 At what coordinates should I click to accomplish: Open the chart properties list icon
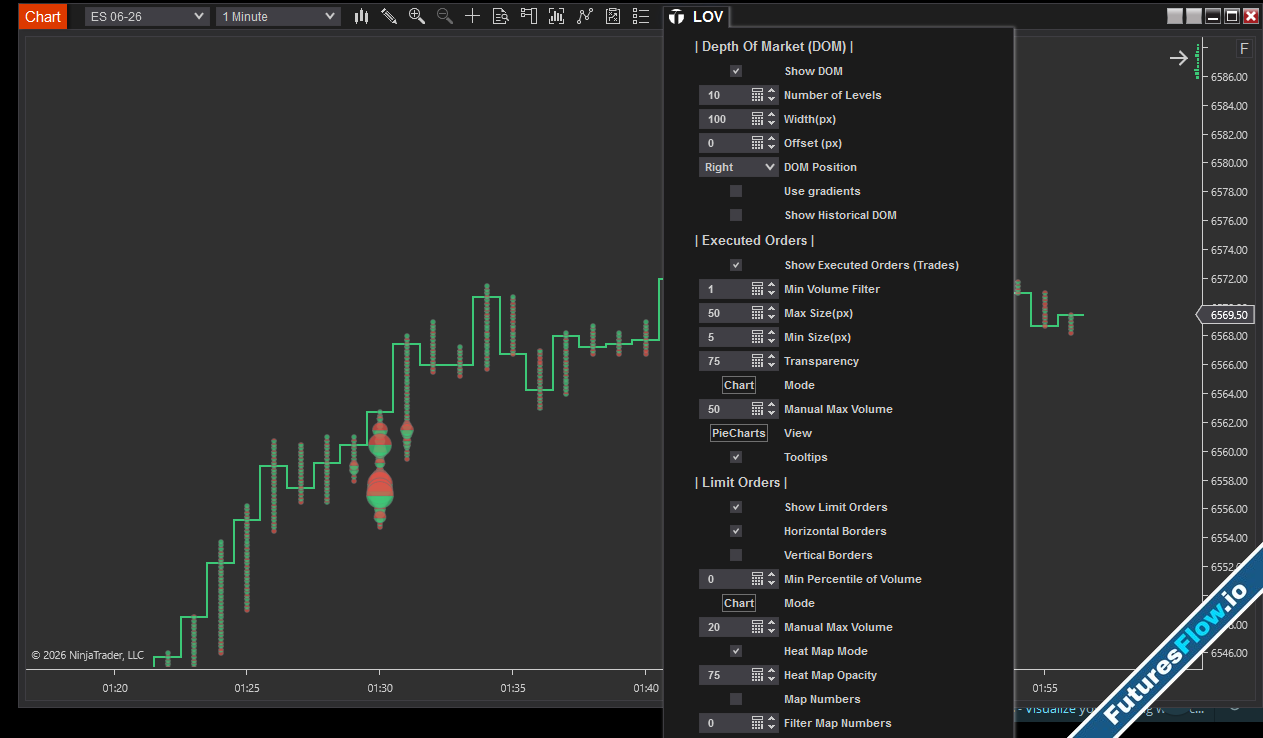[641, 16]
